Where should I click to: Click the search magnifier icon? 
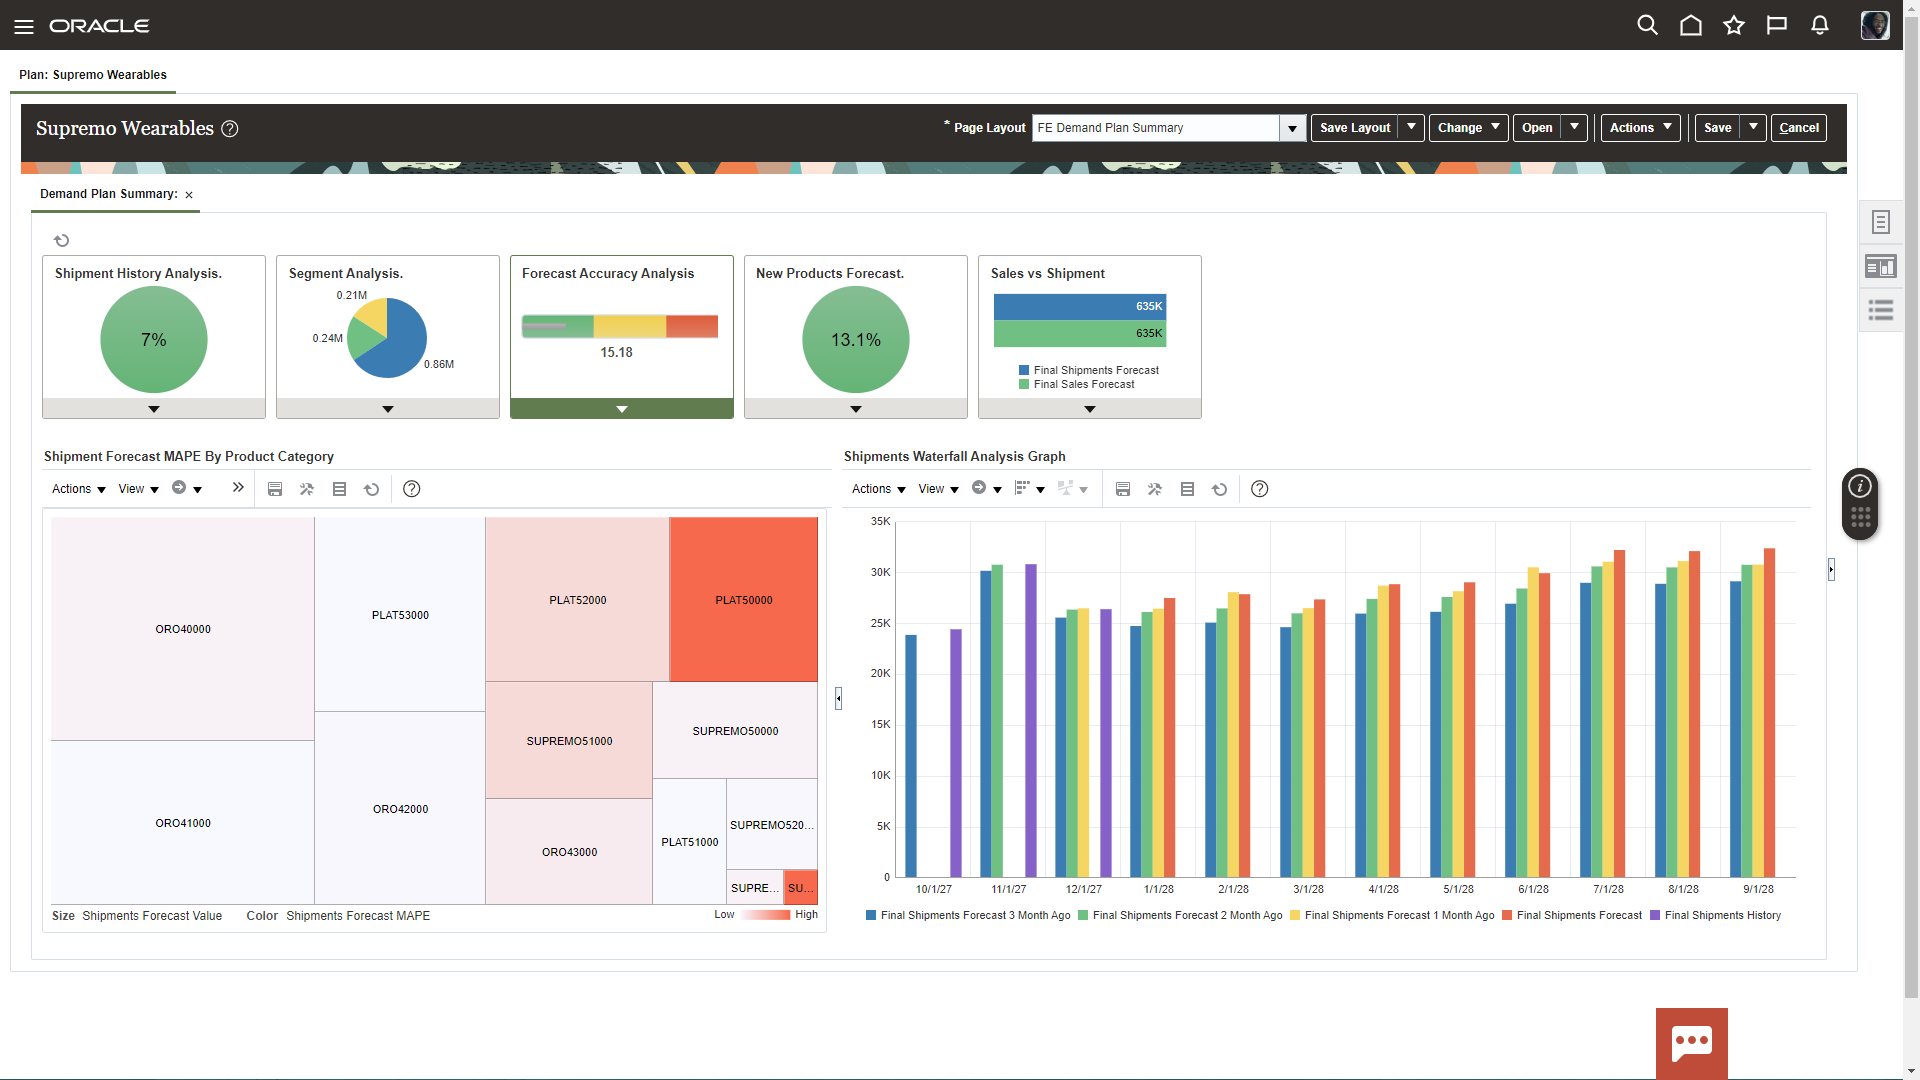1647,25
